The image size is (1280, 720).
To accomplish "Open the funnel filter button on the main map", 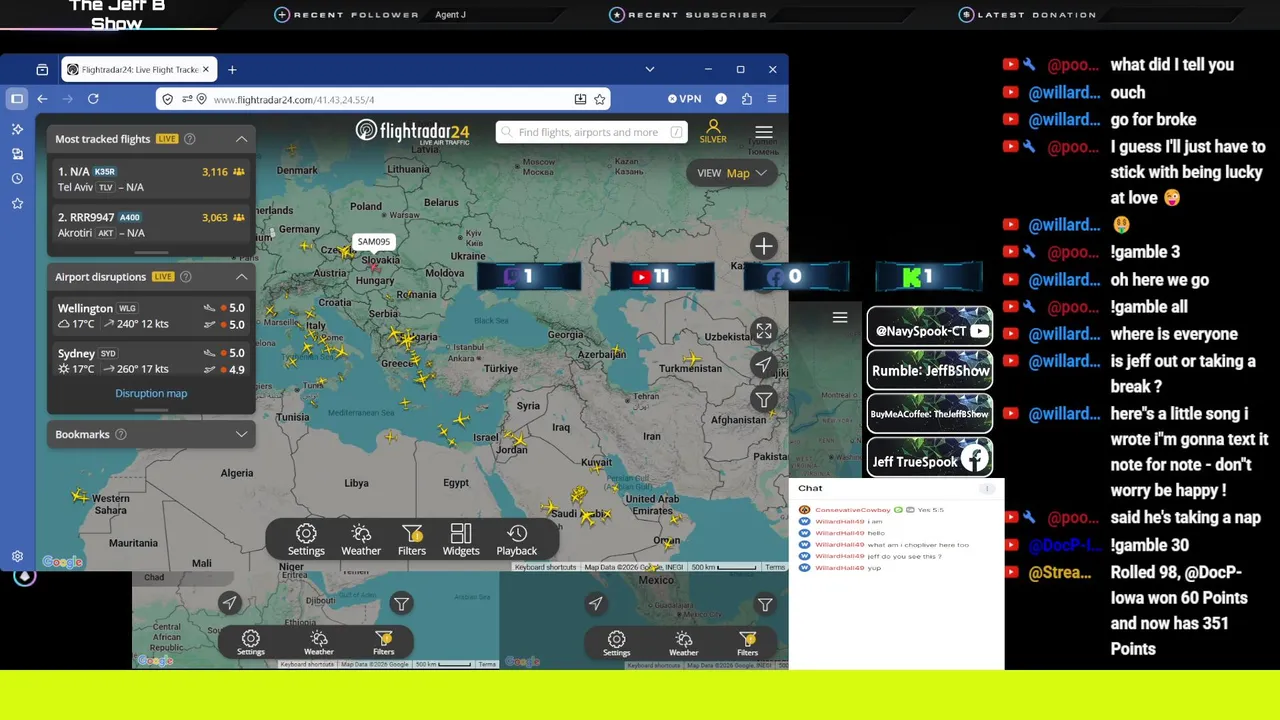I will tap(764, 400).
